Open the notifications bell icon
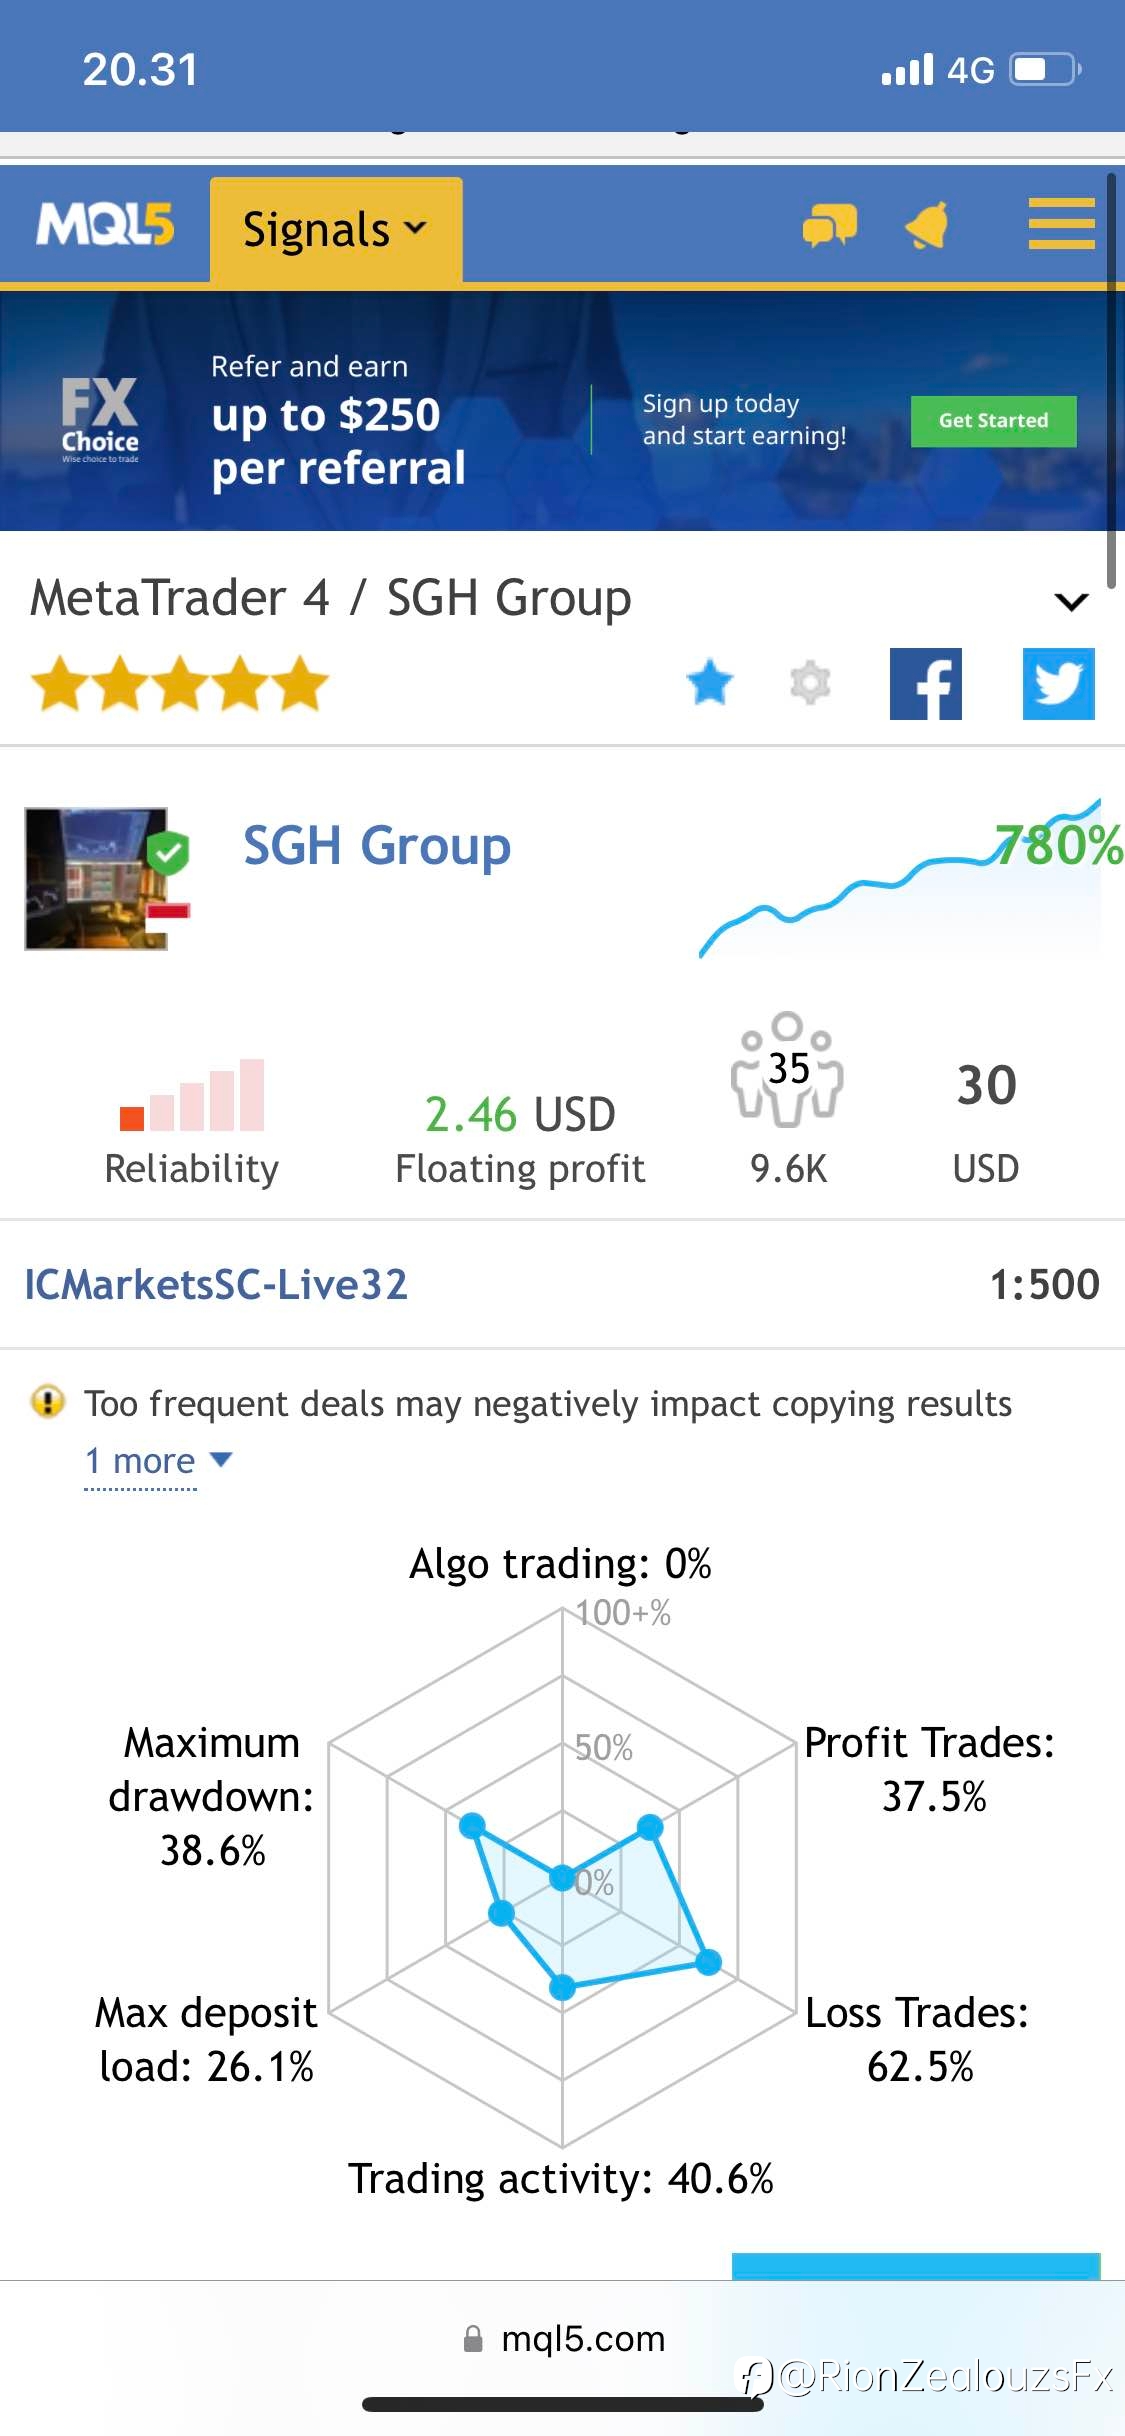This screenshot has width=1125, height=2436. coord(929,225)
